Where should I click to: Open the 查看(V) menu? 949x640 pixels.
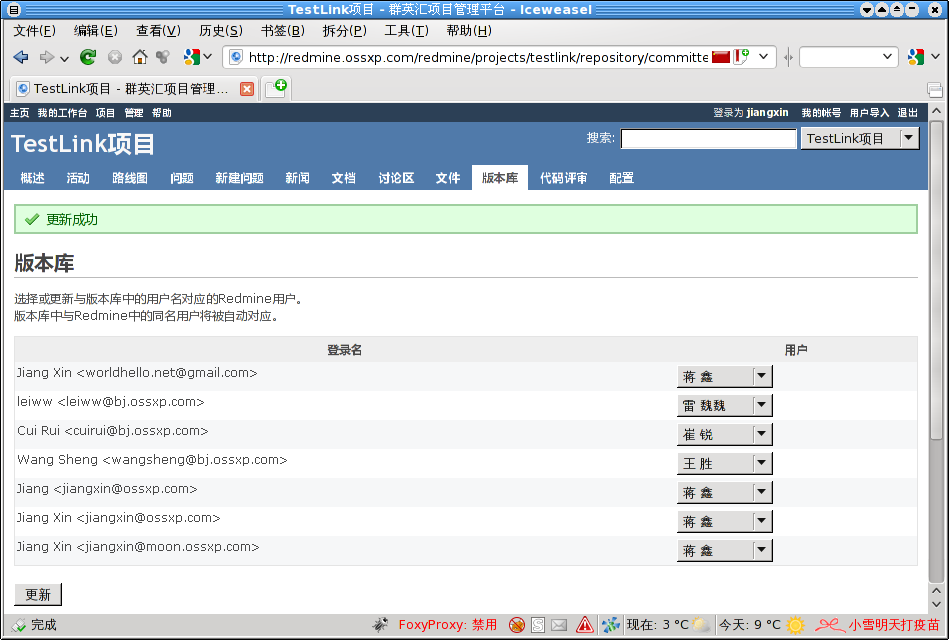pos(158,31)
